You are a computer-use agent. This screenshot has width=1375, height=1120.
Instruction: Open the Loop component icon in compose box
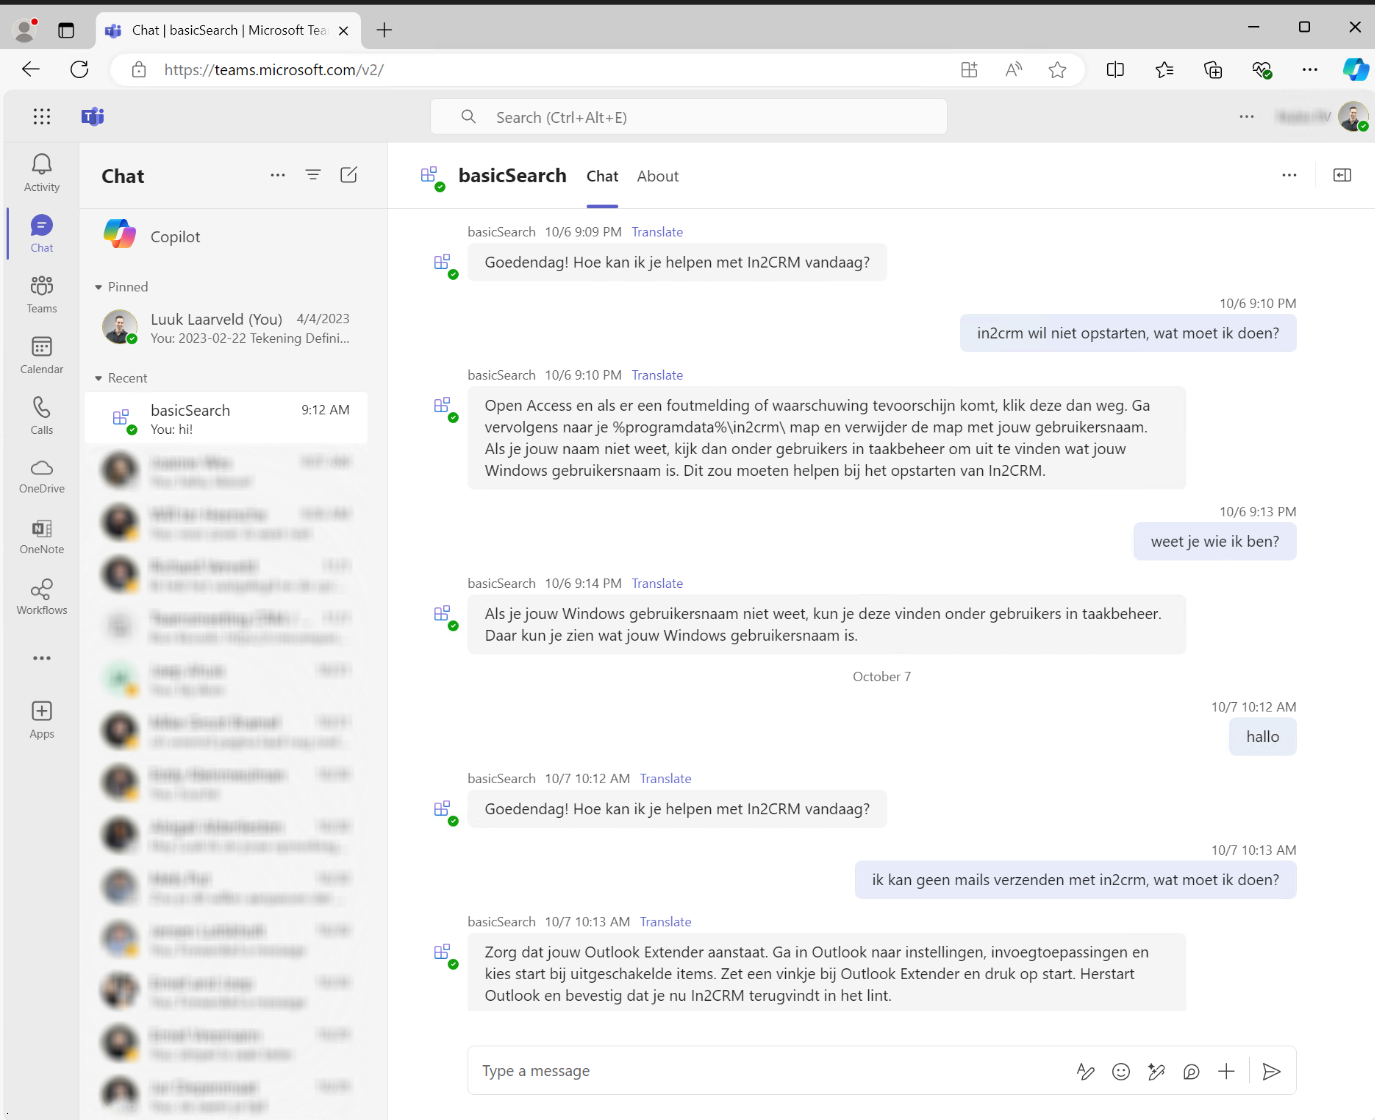click(1191, 1071)
